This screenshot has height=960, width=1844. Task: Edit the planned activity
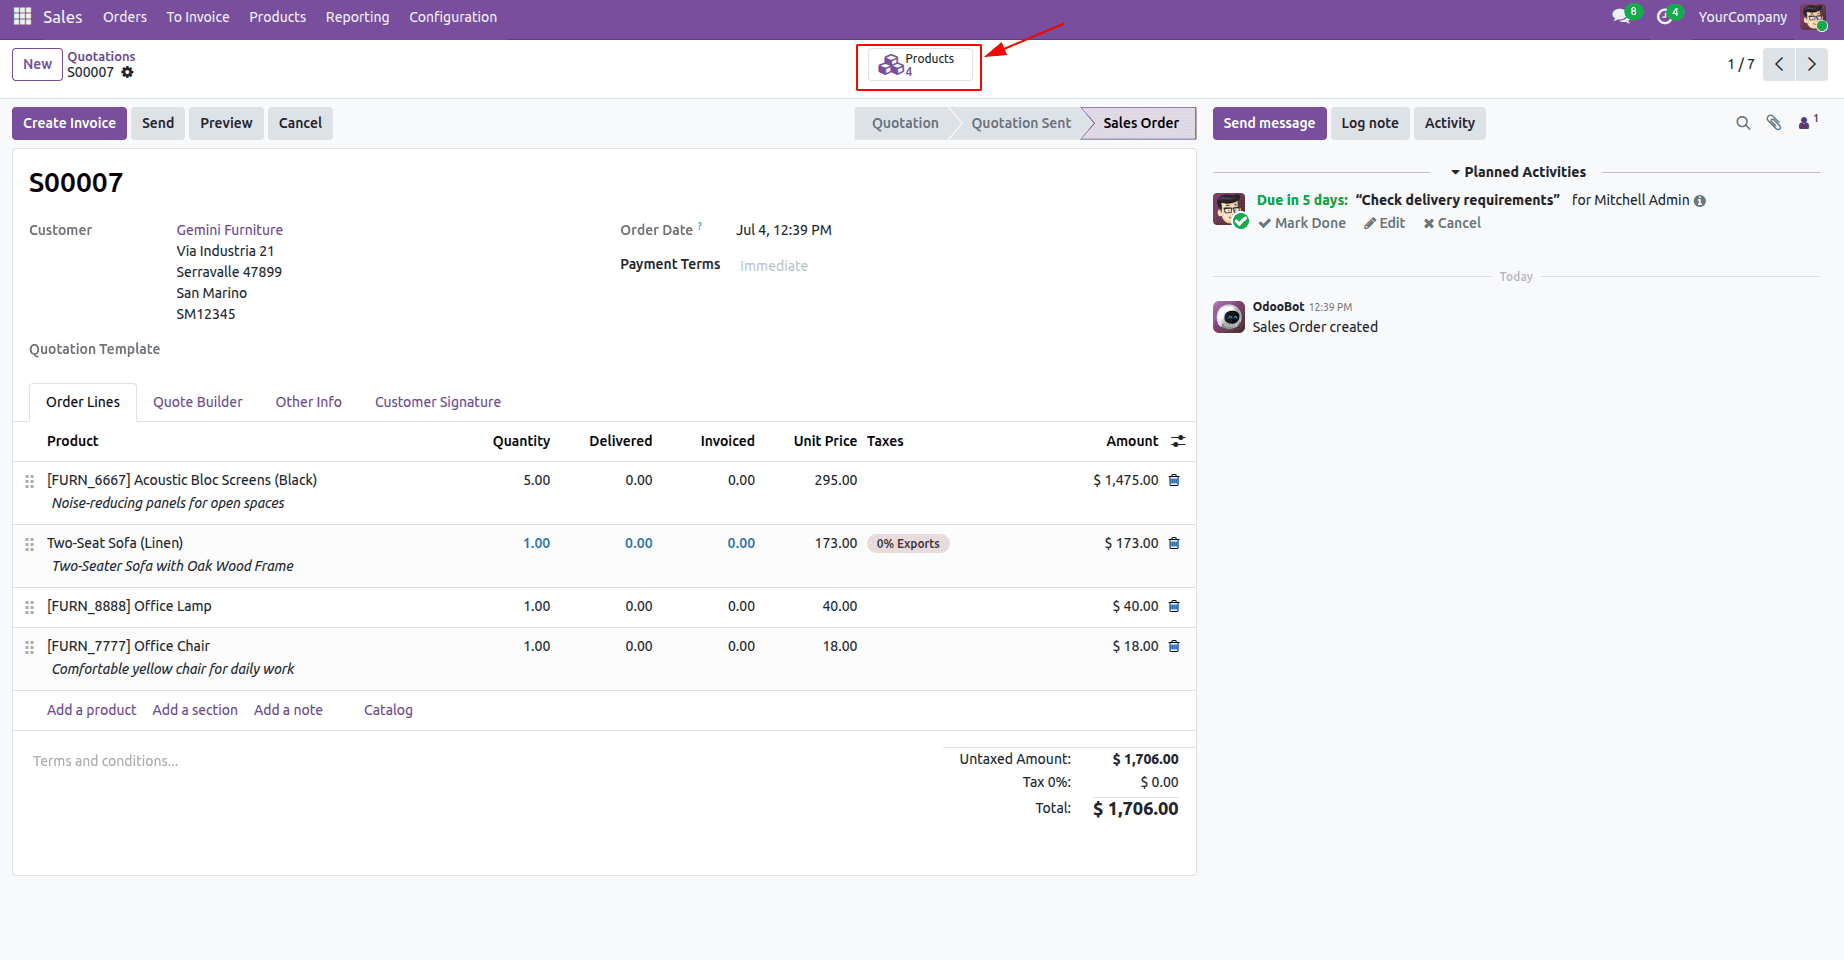[x=1384, y=223]
